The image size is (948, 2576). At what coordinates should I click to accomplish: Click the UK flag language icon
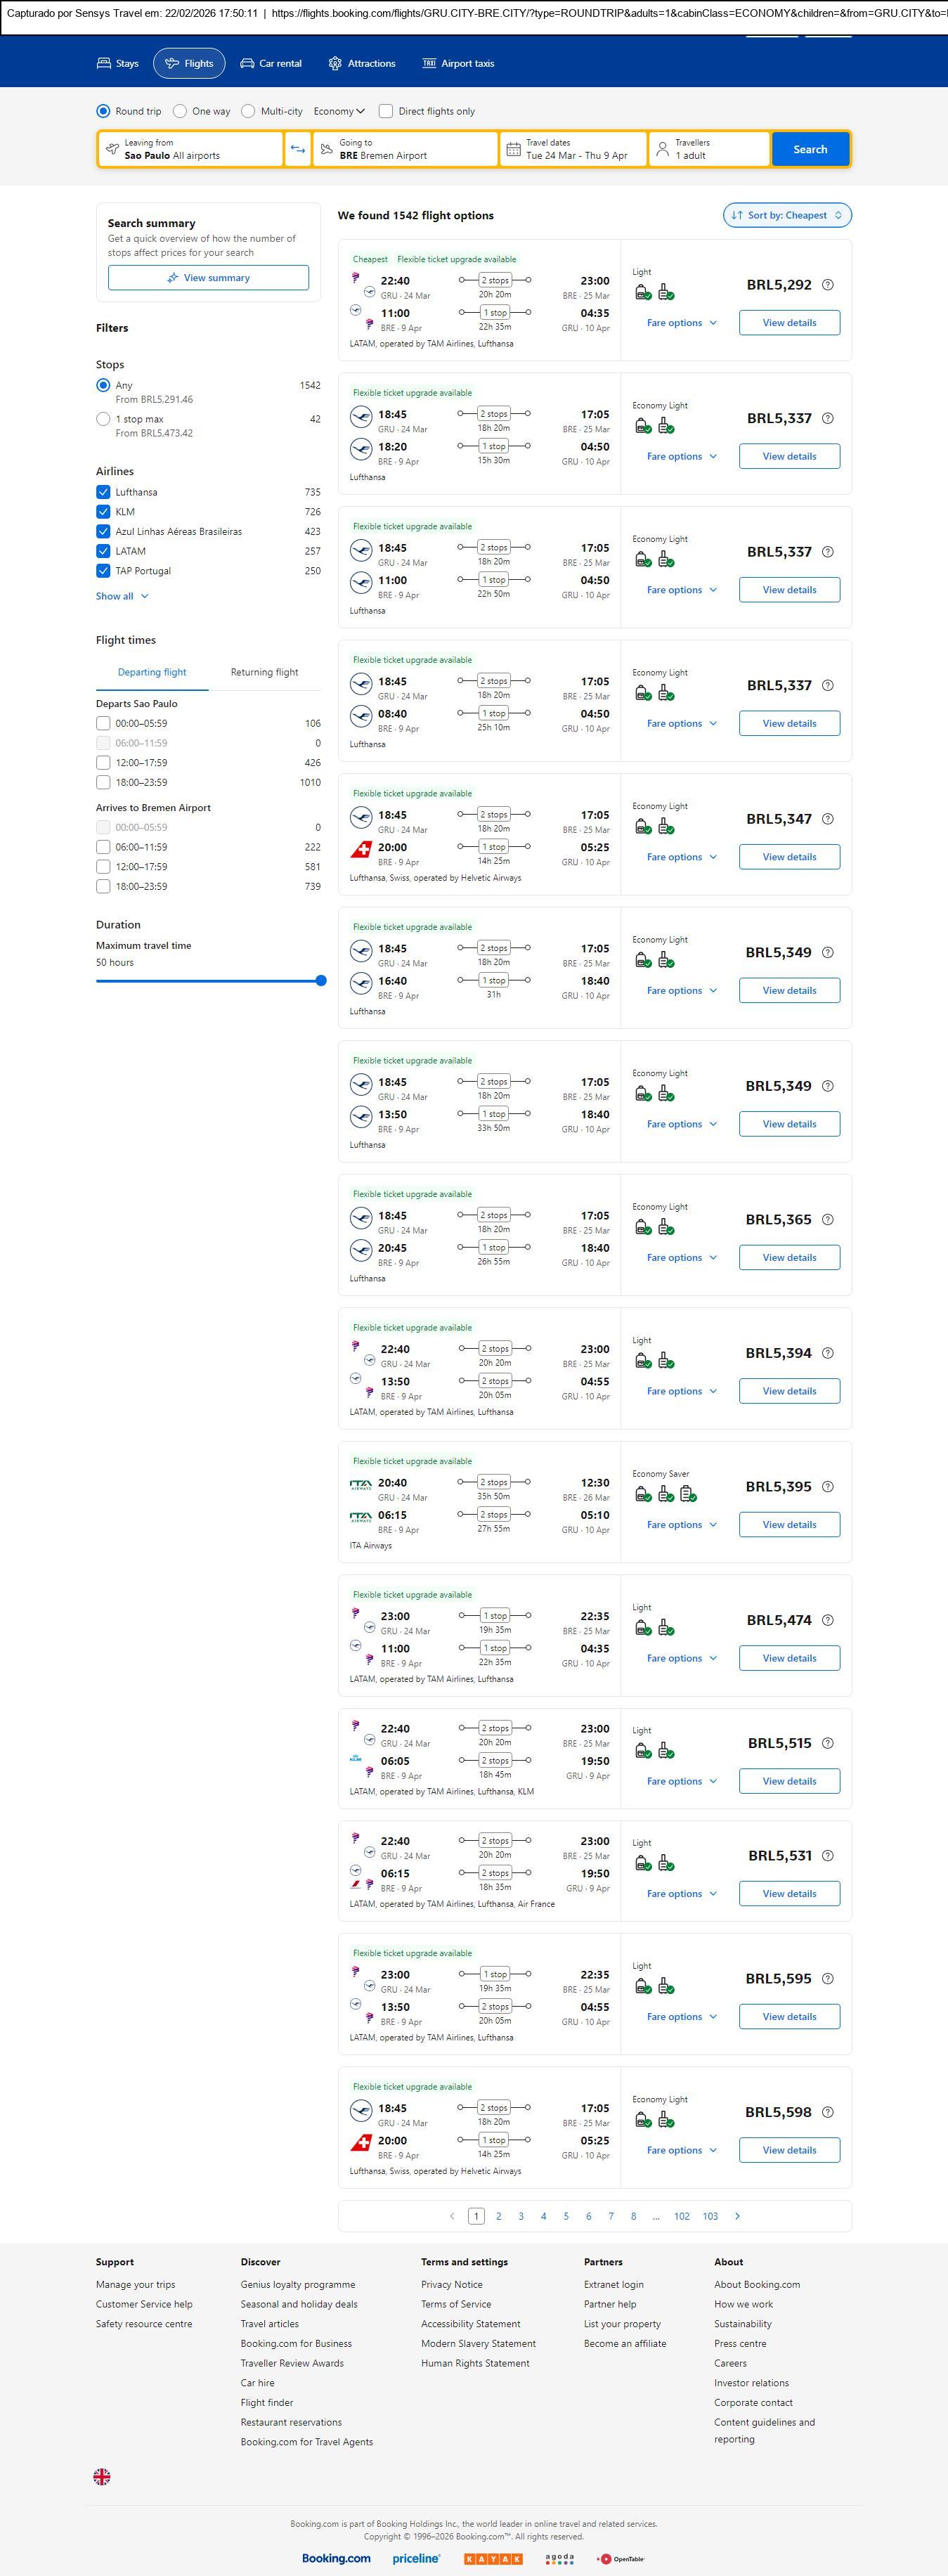(102, 2477)
